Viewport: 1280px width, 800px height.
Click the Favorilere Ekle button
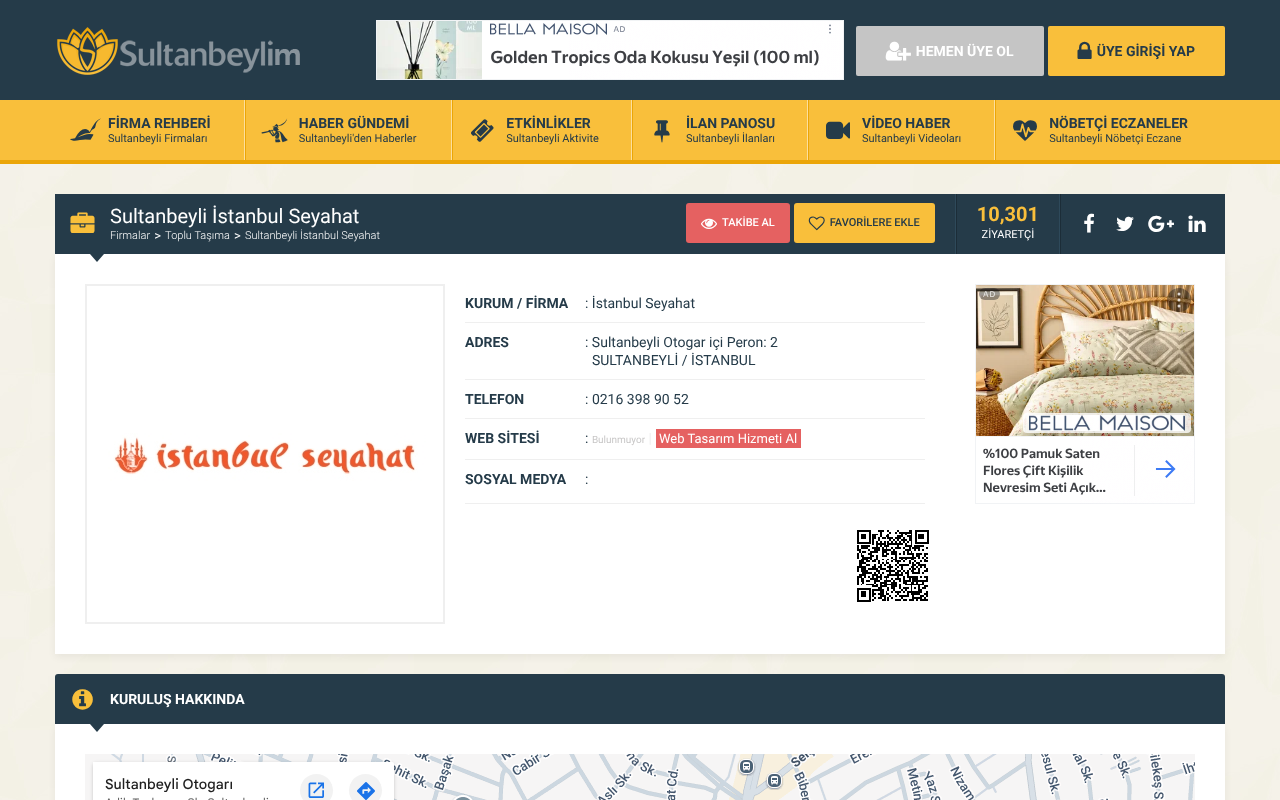pyautogui.click(x=864, y=223)
